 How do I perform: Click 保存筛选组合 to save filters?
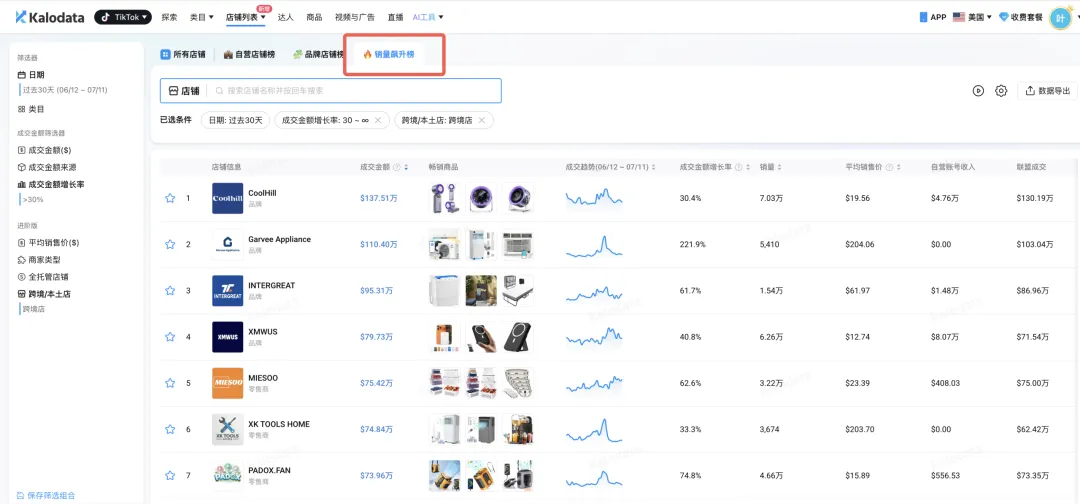coord(46,495)
